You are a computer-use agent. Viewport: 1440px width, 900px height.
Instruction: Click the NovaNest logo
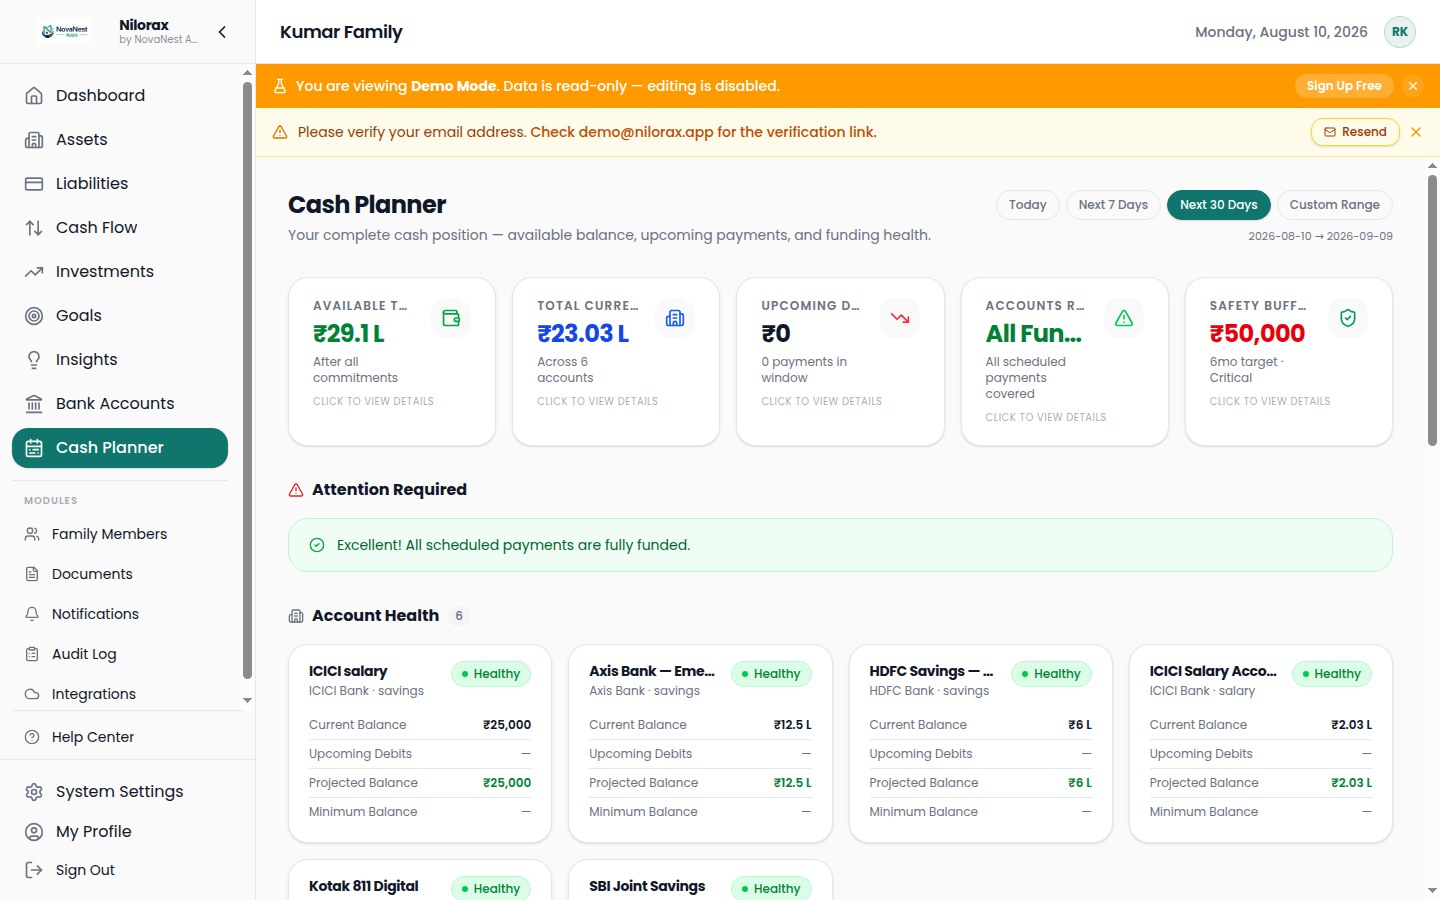[65, 32]
